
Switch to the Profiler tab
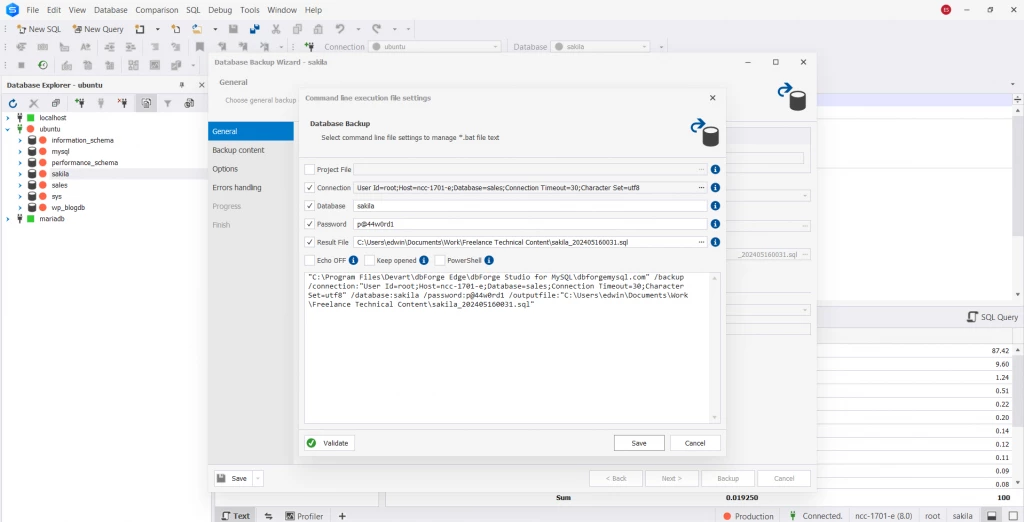coord(304,516)
